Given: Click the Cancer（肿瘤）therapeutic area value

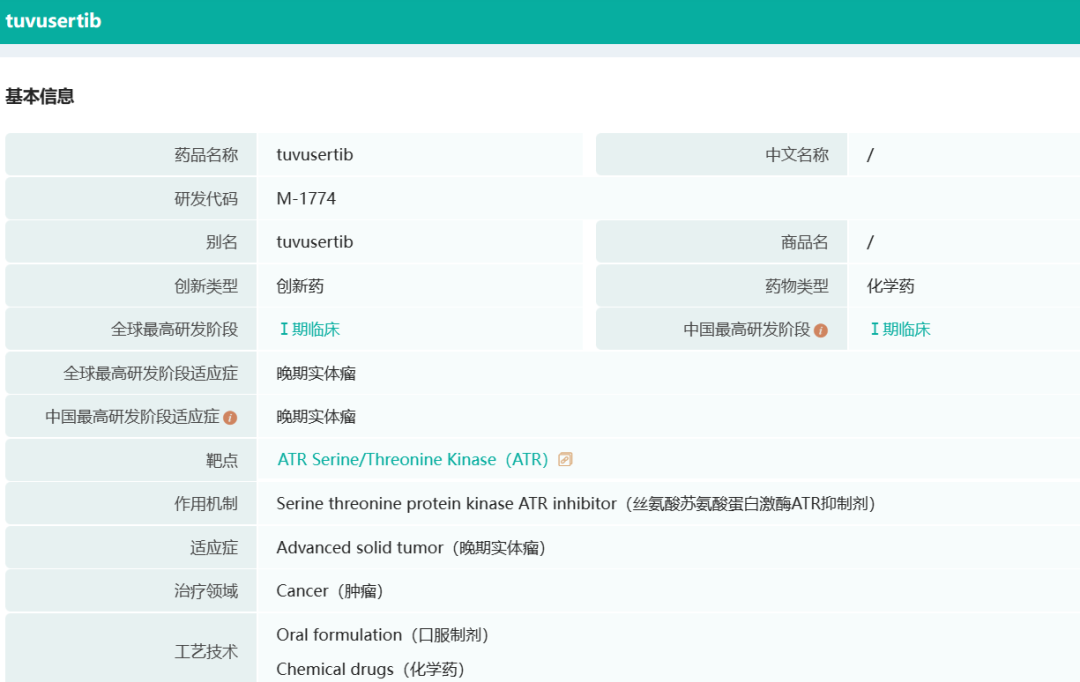Looking at the screenshot, I should click(329, 591).
